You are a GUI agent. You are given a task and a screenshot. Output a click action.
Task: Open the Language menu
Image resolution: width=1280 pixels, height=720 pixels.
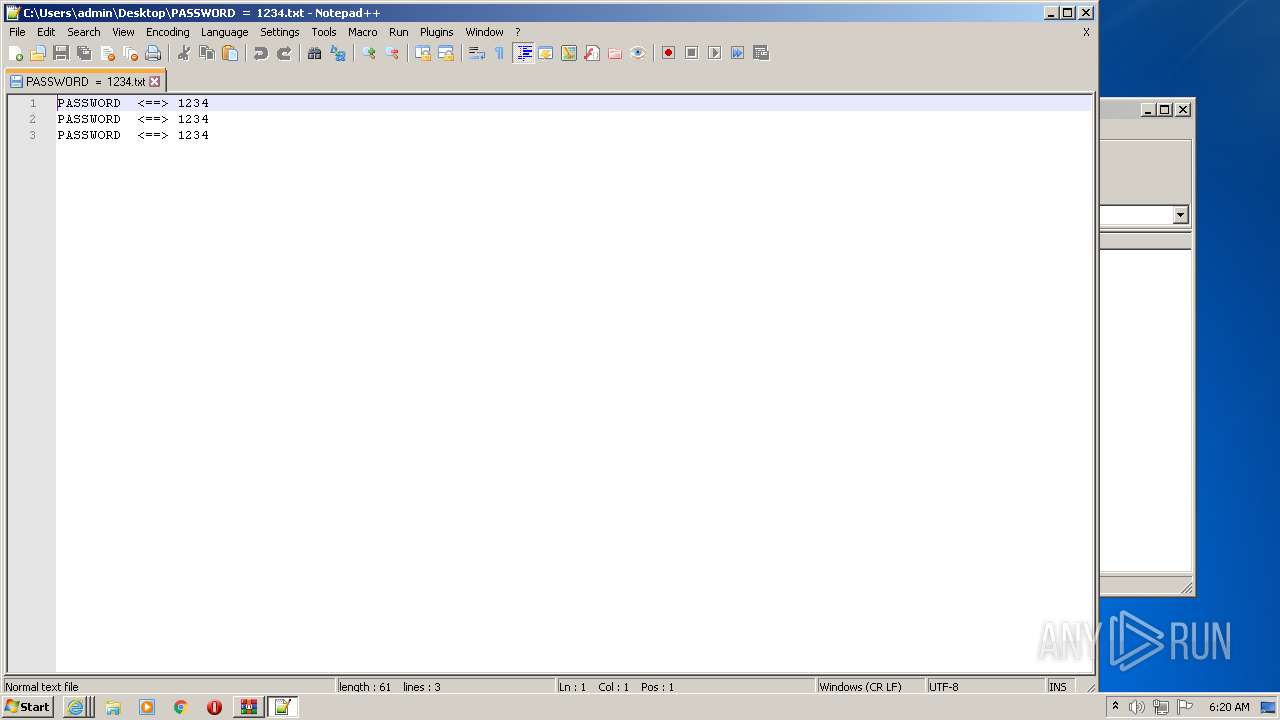[224, 32]
